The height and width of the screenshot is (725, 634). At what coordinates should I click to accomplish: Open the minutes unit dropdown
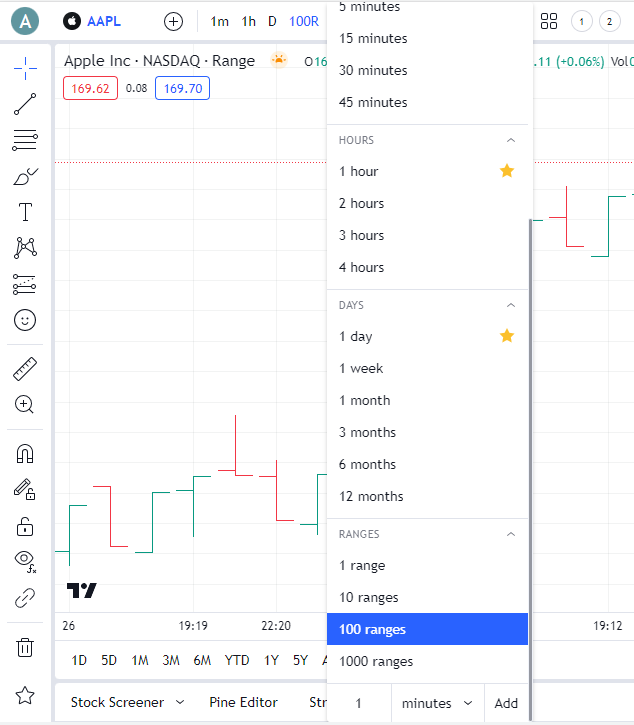click(x=437, y=703)
